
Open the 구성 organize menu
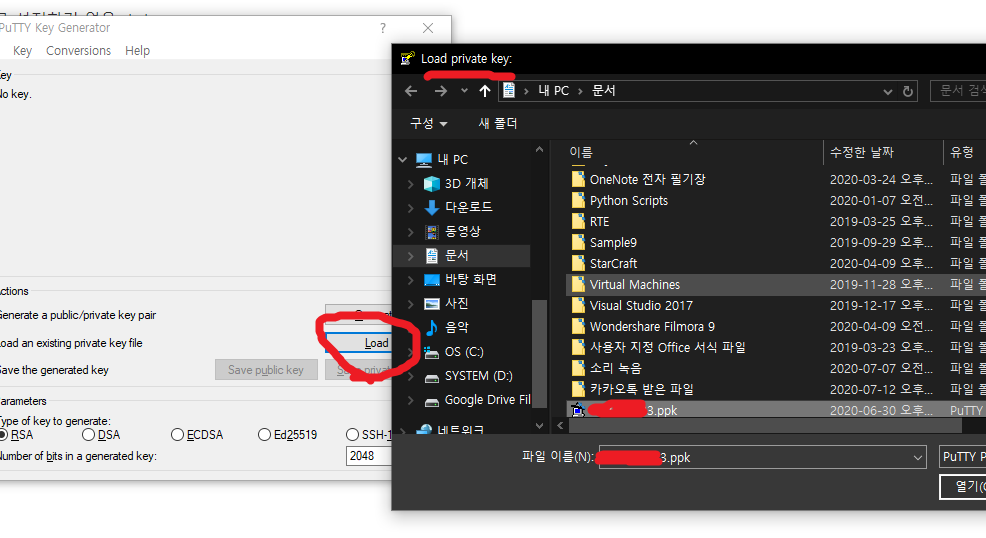[429, 123]
